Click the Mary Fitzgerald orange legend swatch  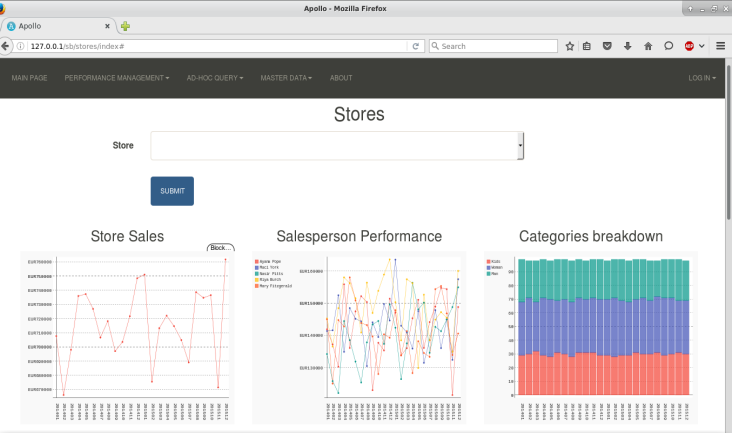[257, 286]
